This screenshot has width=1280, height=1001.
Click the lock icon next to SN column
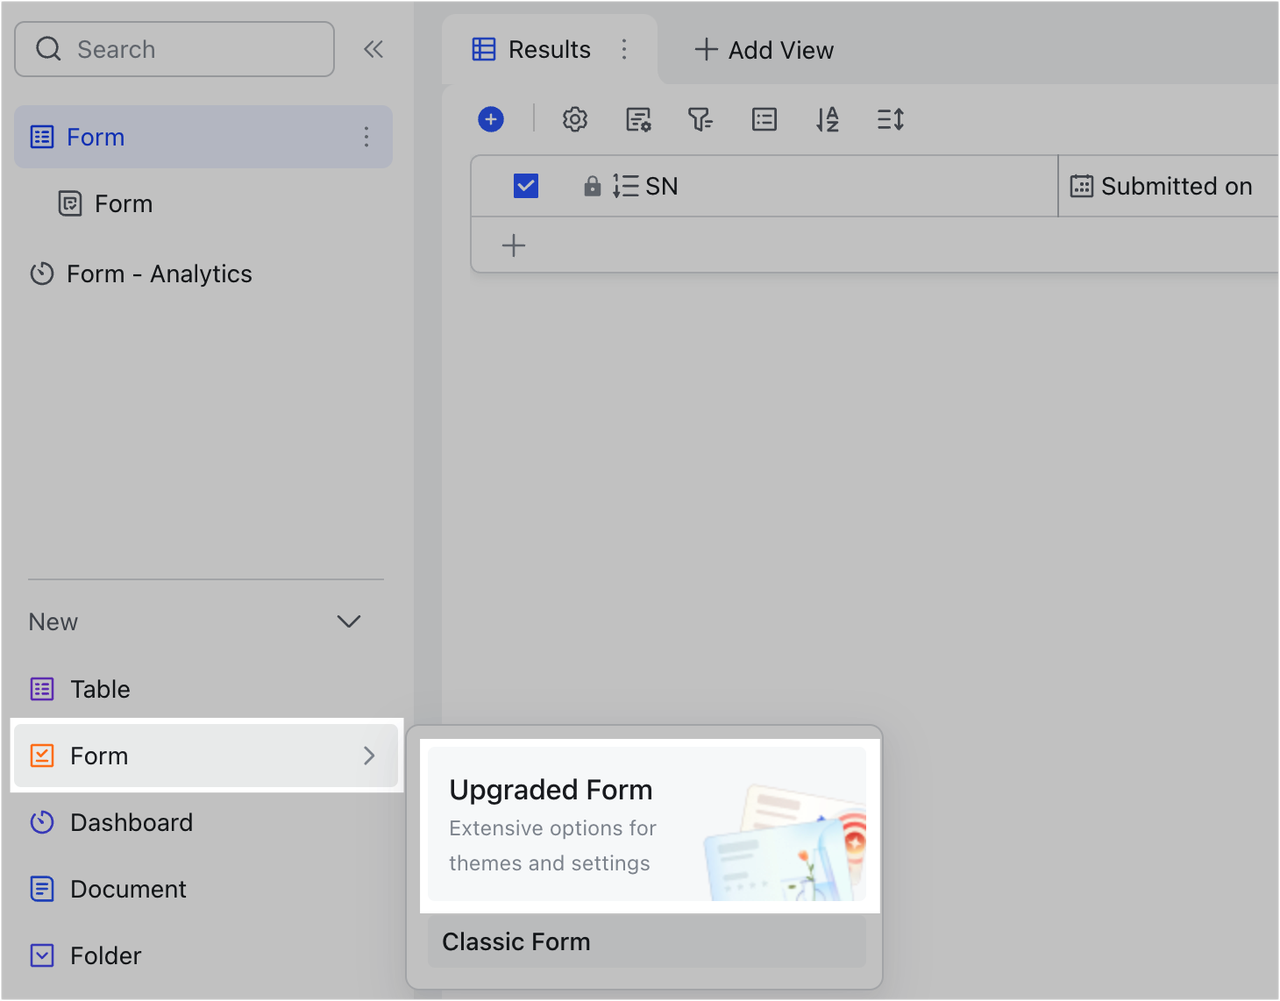pyautogui.click(x=592, y=185)
